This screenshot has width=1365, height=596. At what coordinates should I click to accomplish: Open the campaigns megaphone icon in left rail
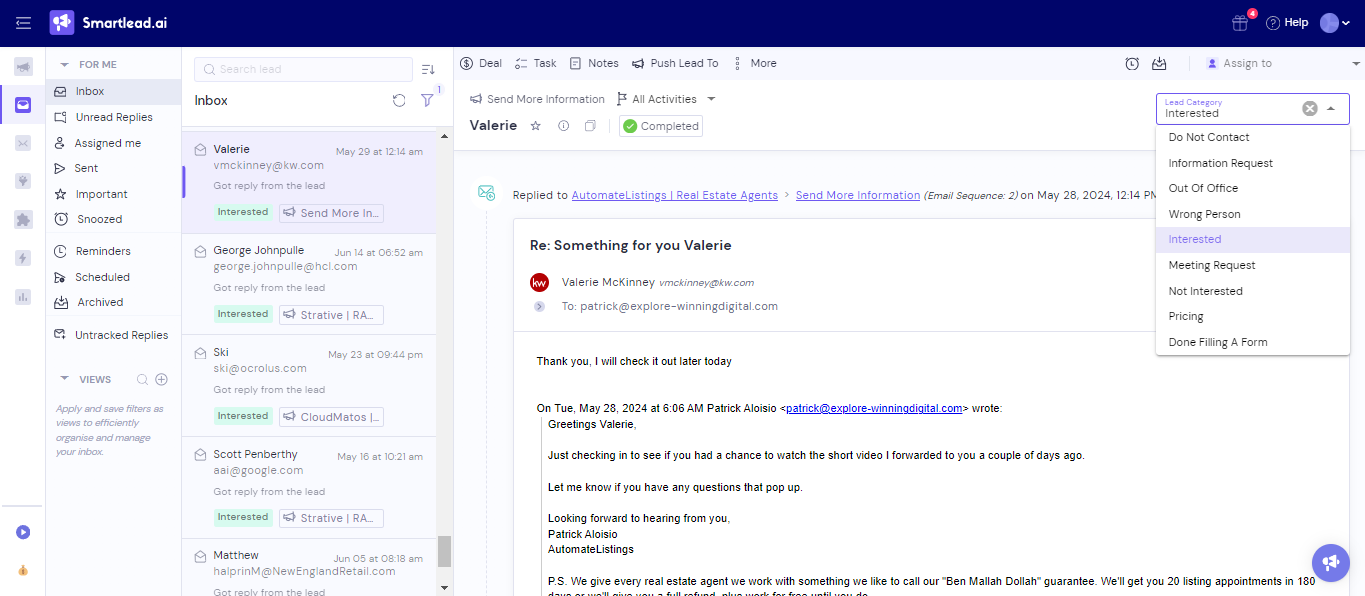coord(23,67)
